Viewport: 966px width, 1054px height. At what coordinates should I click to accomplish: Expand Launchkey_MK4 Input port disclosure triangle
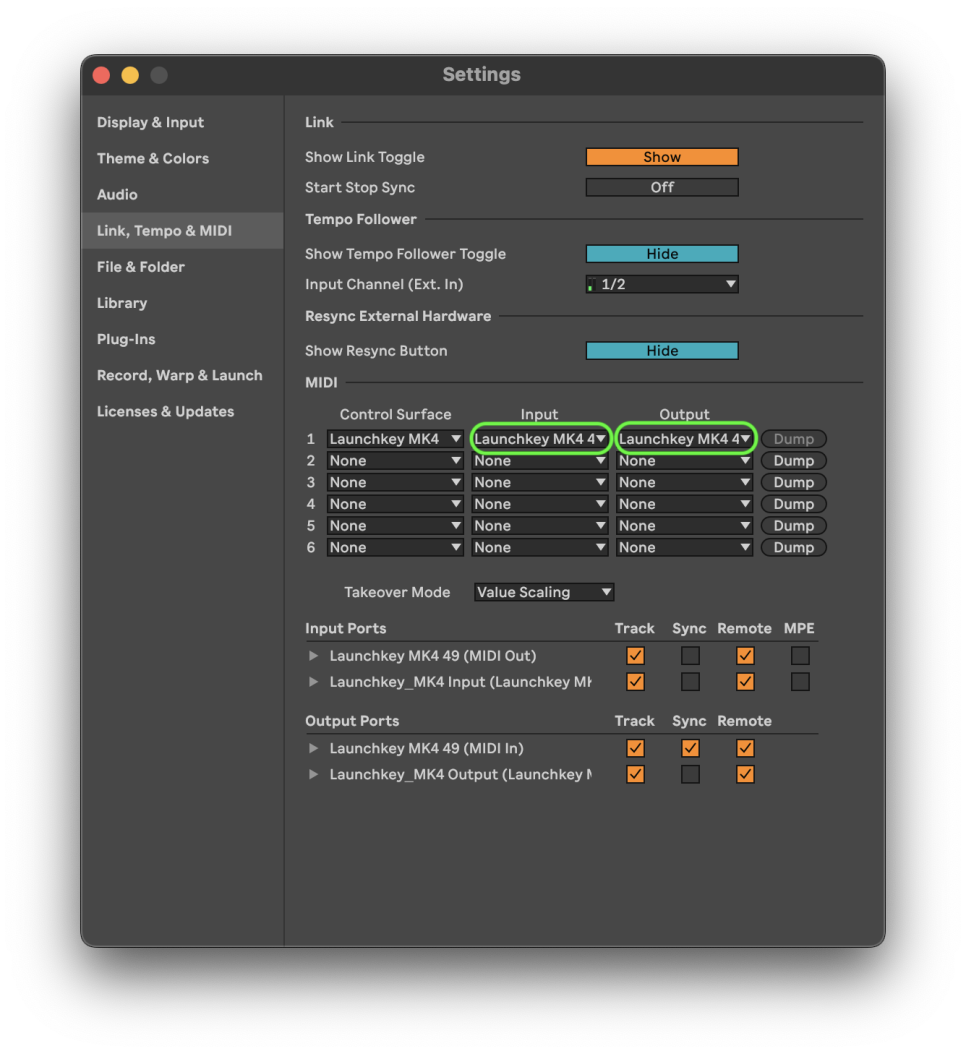pos(313,682)
